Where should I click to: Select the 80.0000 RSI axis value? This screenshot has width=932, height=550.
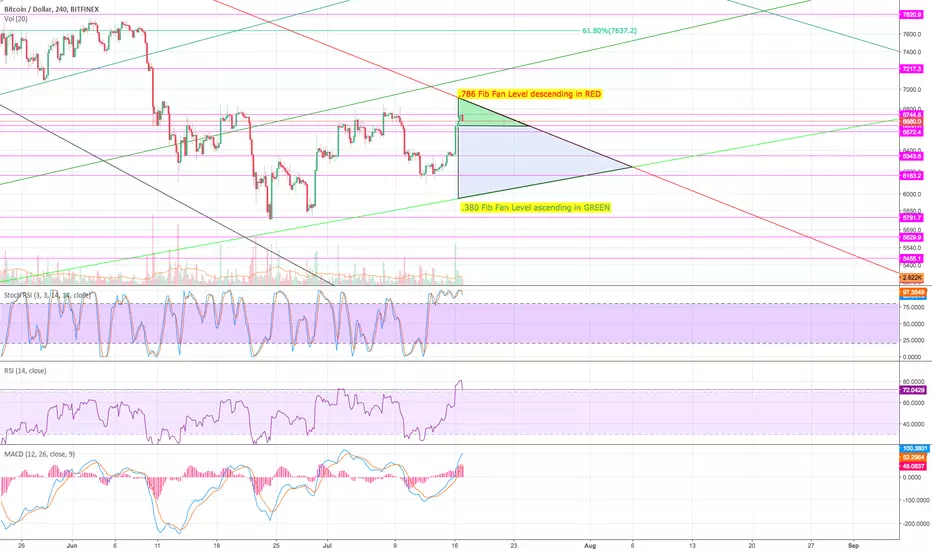(x=913, y=382)
